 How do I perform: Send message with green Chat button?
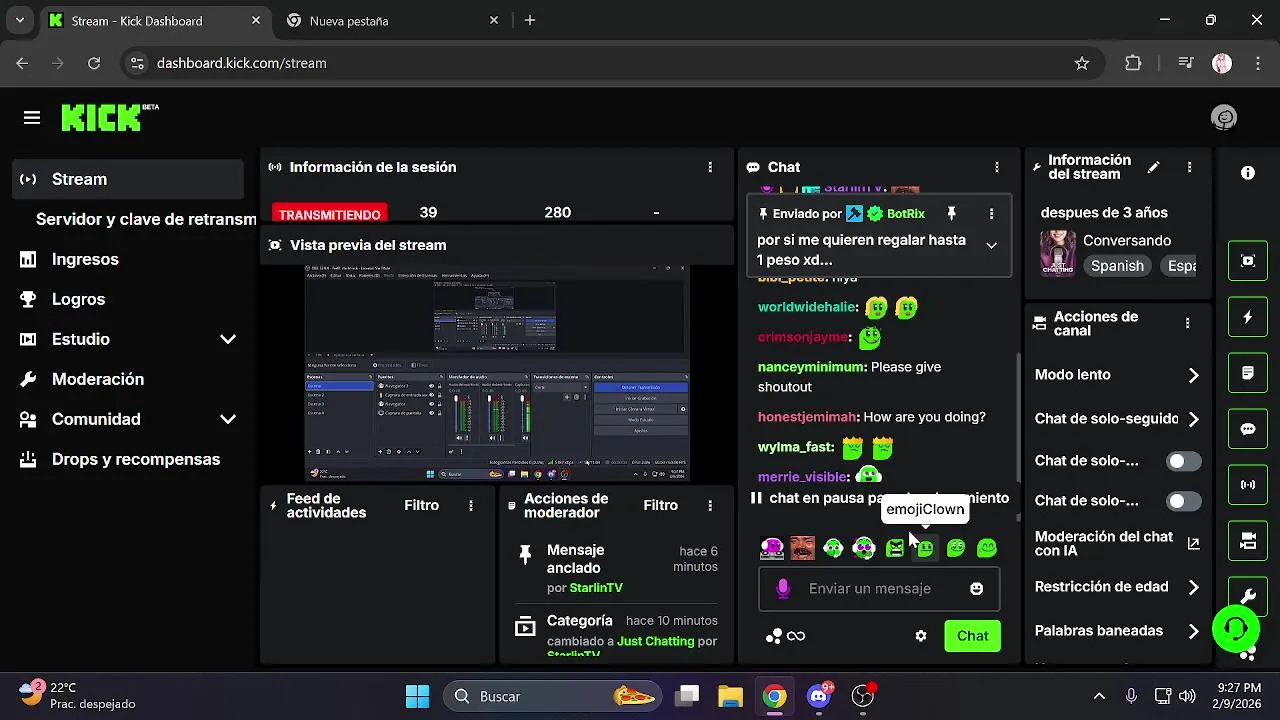click(x=972, y=636)
